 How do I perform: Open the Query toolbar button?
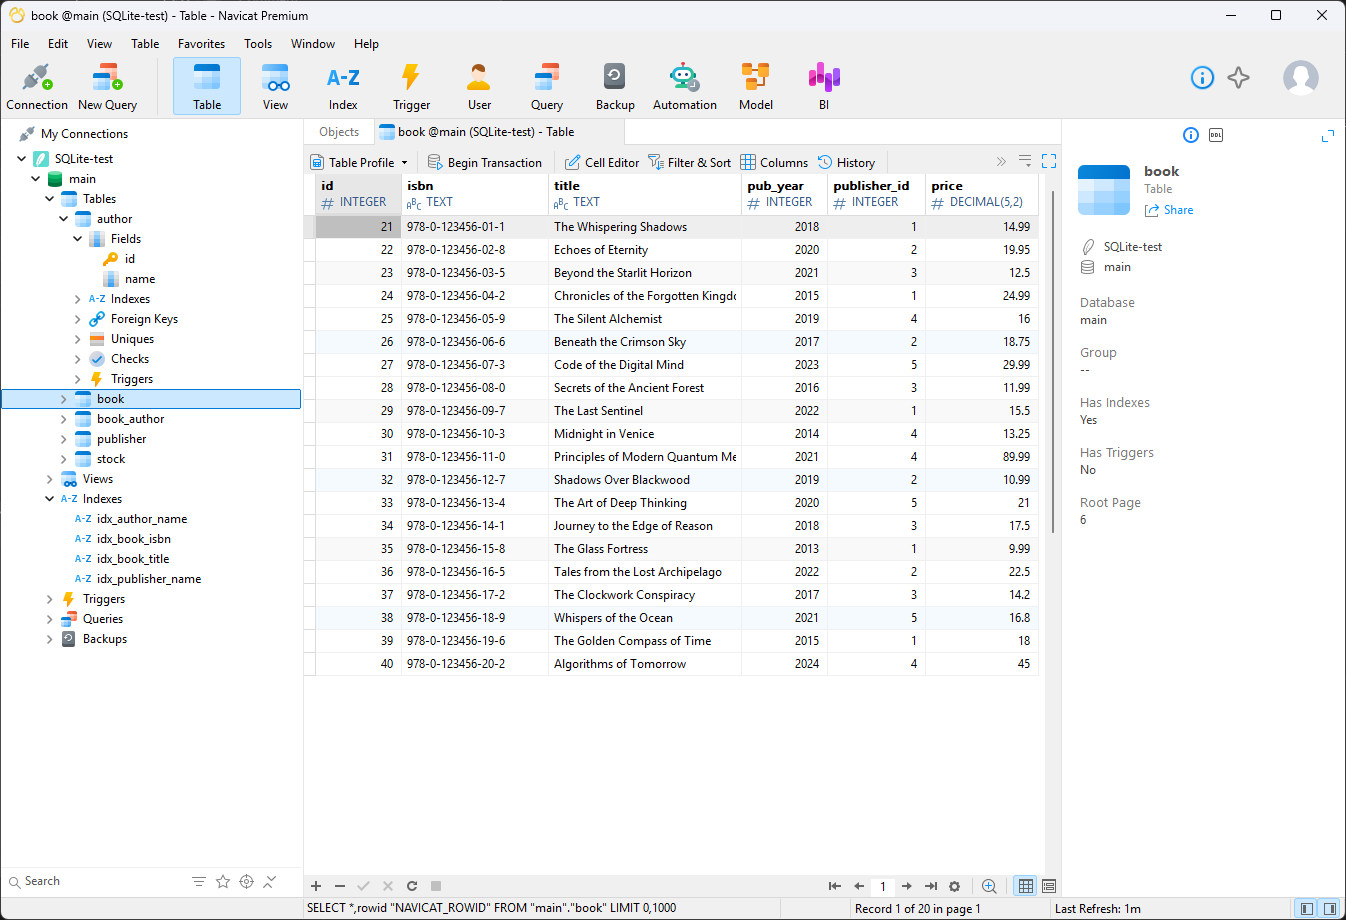[547, 86]
